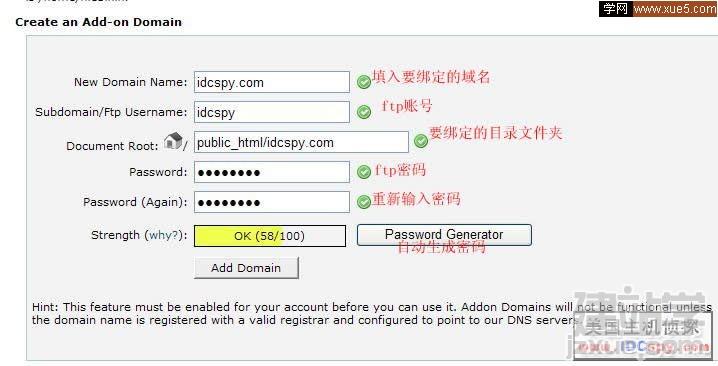The image size is (718, 366).
Task: Click the red "ftp账号" annotation text
Action: [407, 106]
